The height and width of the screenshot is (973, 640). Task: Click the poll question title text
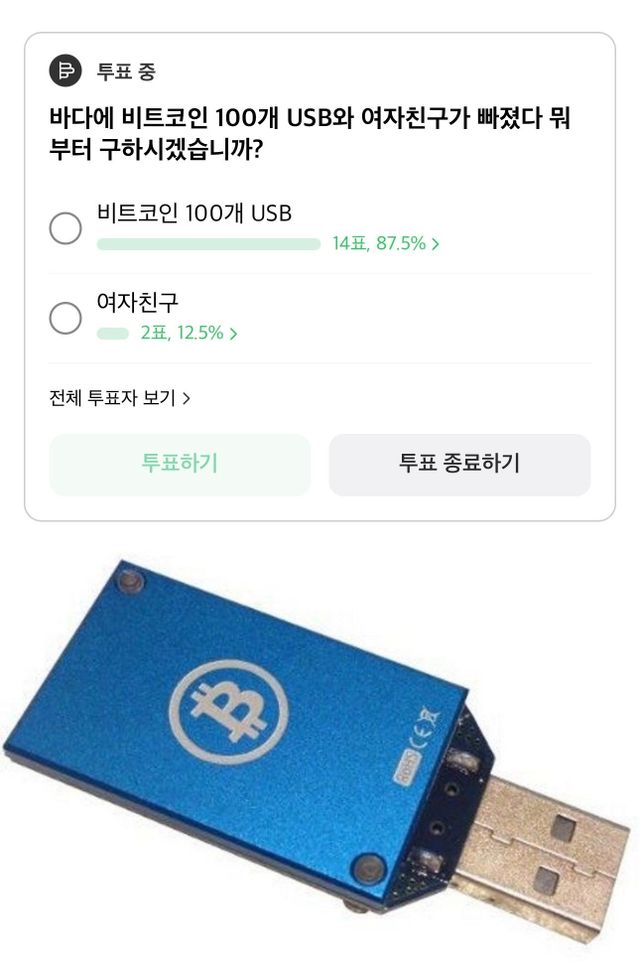pos(310,133)
